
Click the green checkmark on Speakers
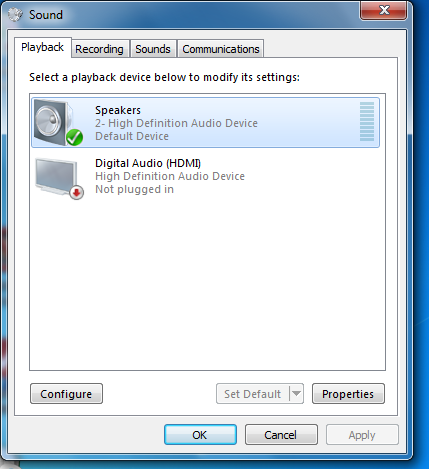coord(74,137)
